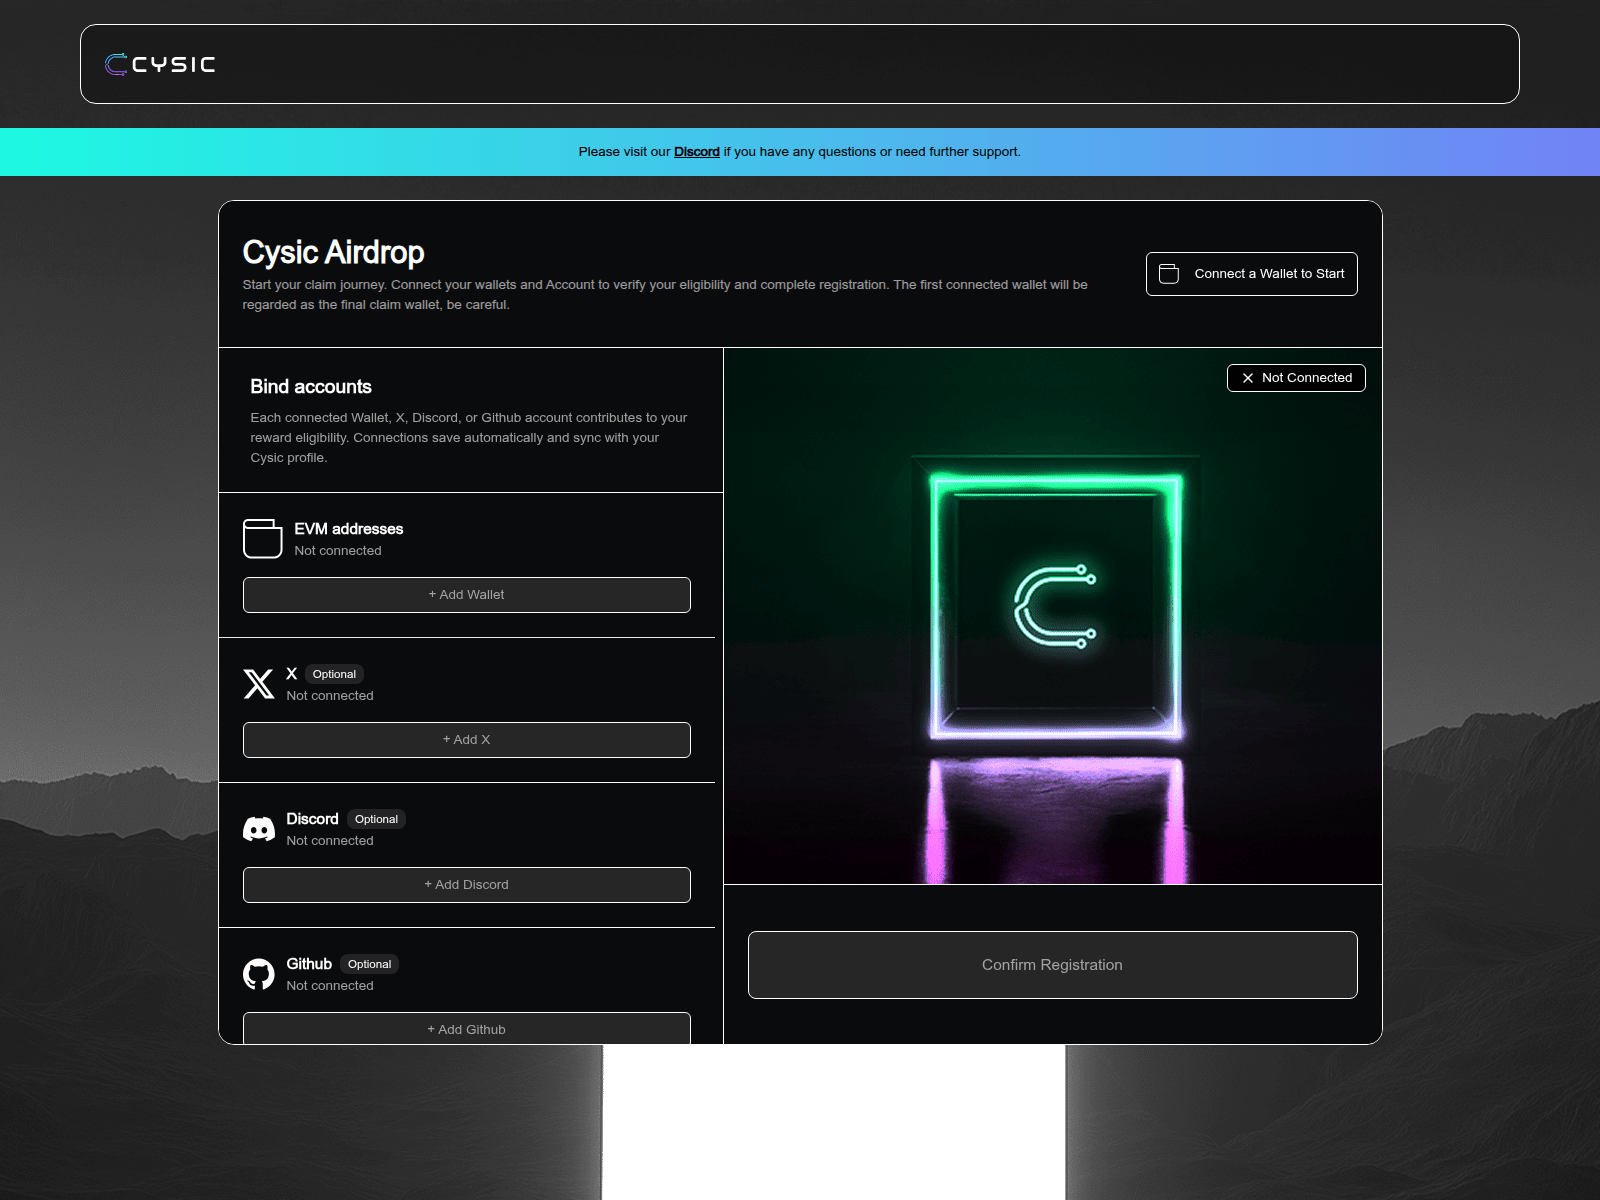Click the Add X button
Image resolution: width=1600 pixels, height=1200 pixels.
(466, 740)
